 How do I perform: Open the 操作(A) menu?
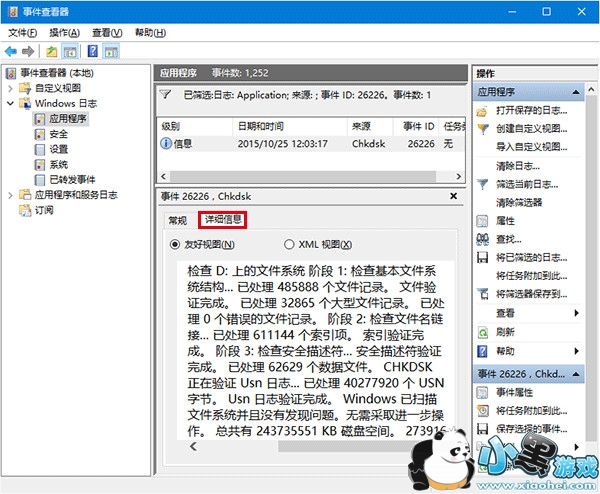(65, 33)
